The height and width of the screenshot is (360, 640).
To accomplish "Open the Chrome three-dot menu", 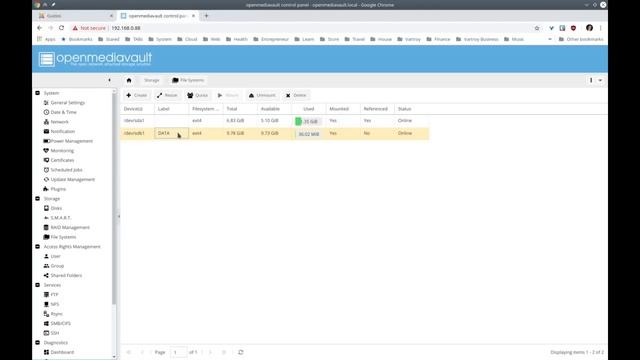I will [x=600, y=28].
